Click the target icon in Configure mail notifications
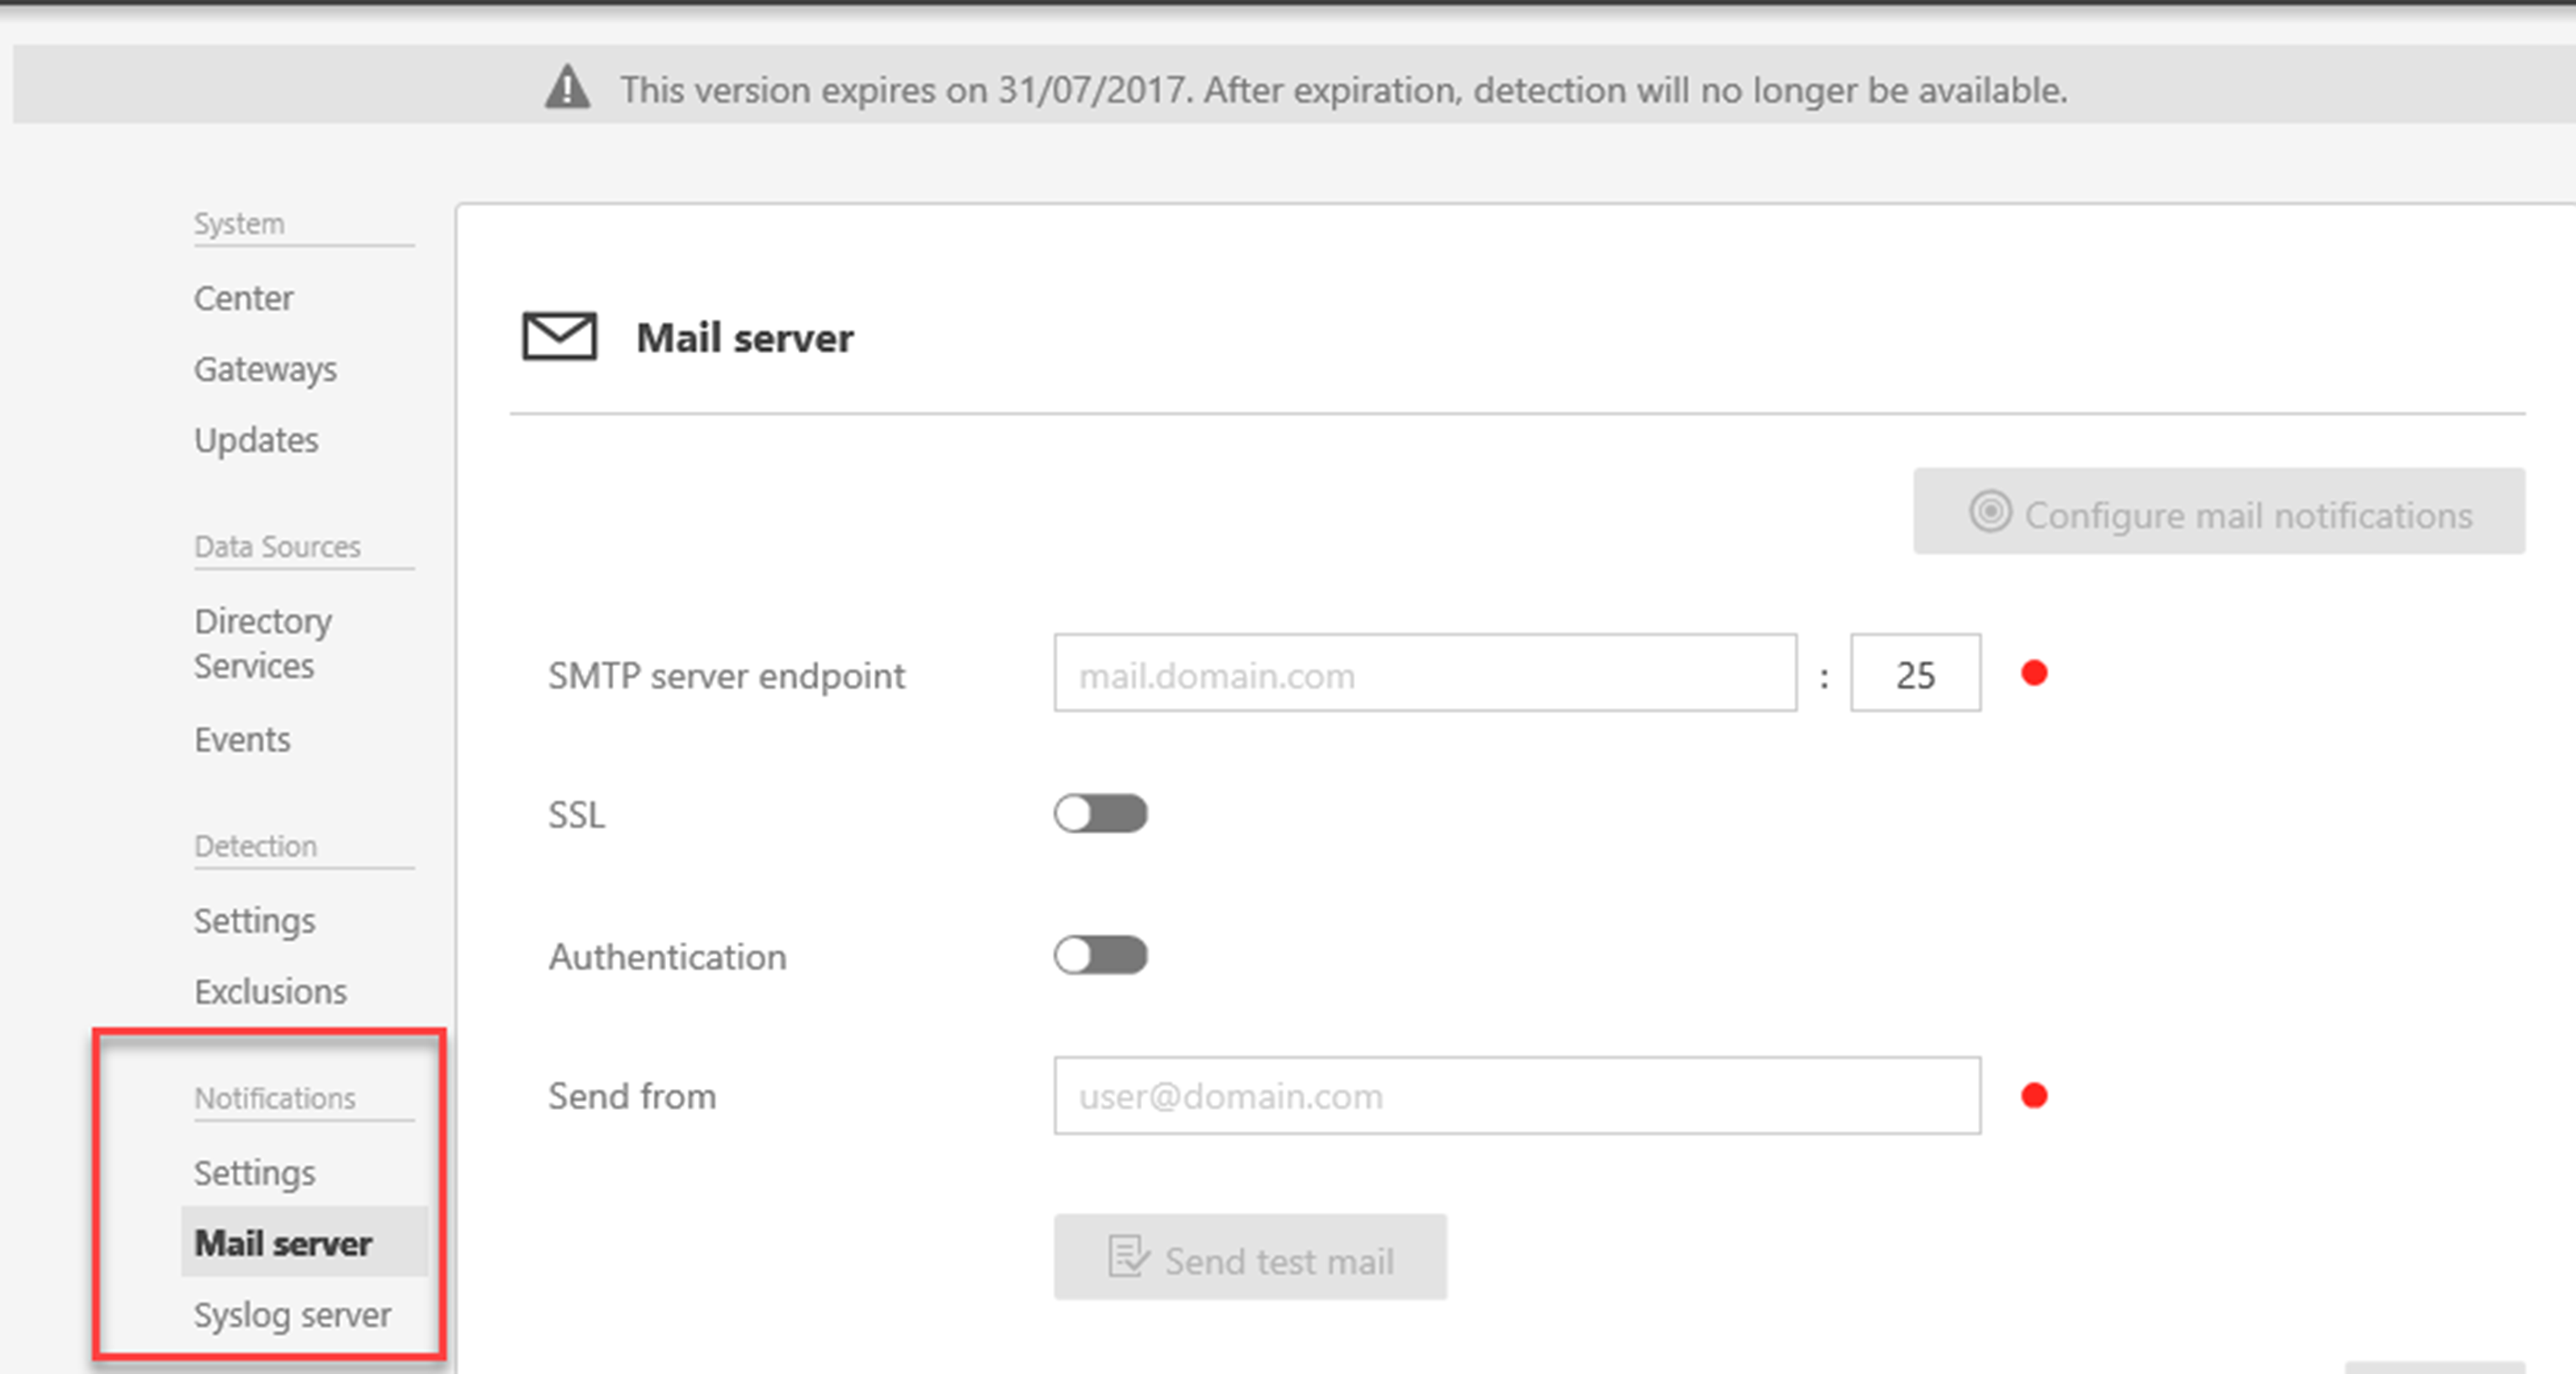The image size is (2576, 1374). pos(1989,511)
